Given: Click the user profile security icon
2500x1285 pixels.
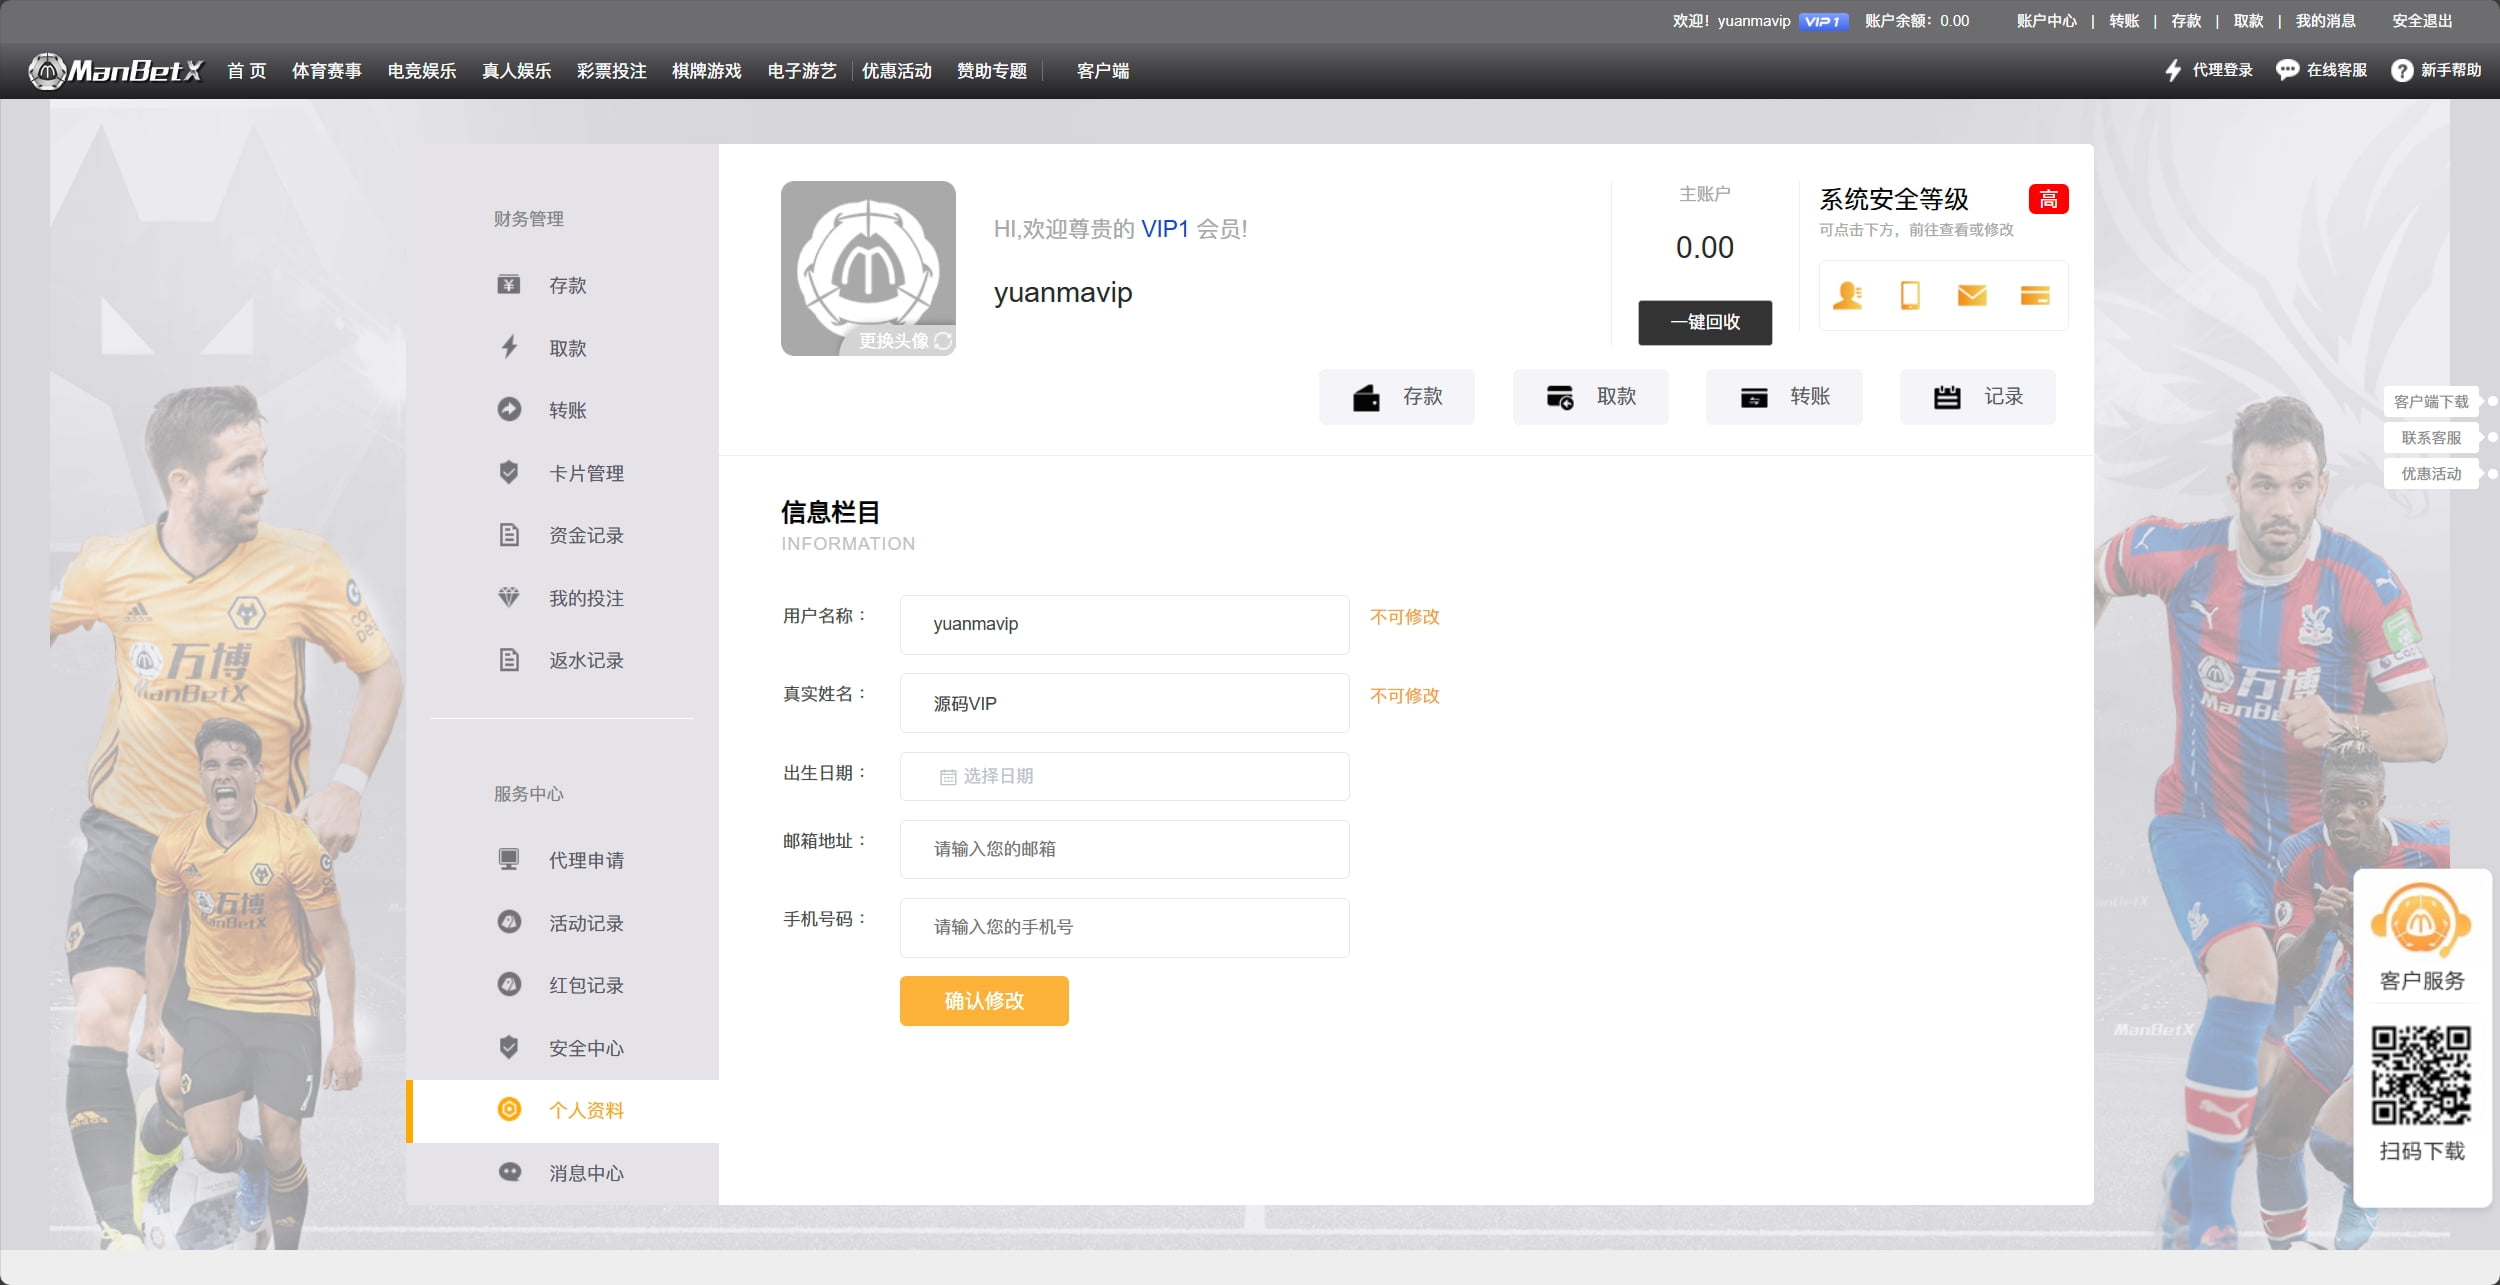Looking at the screenshot, I should 1847,296.
